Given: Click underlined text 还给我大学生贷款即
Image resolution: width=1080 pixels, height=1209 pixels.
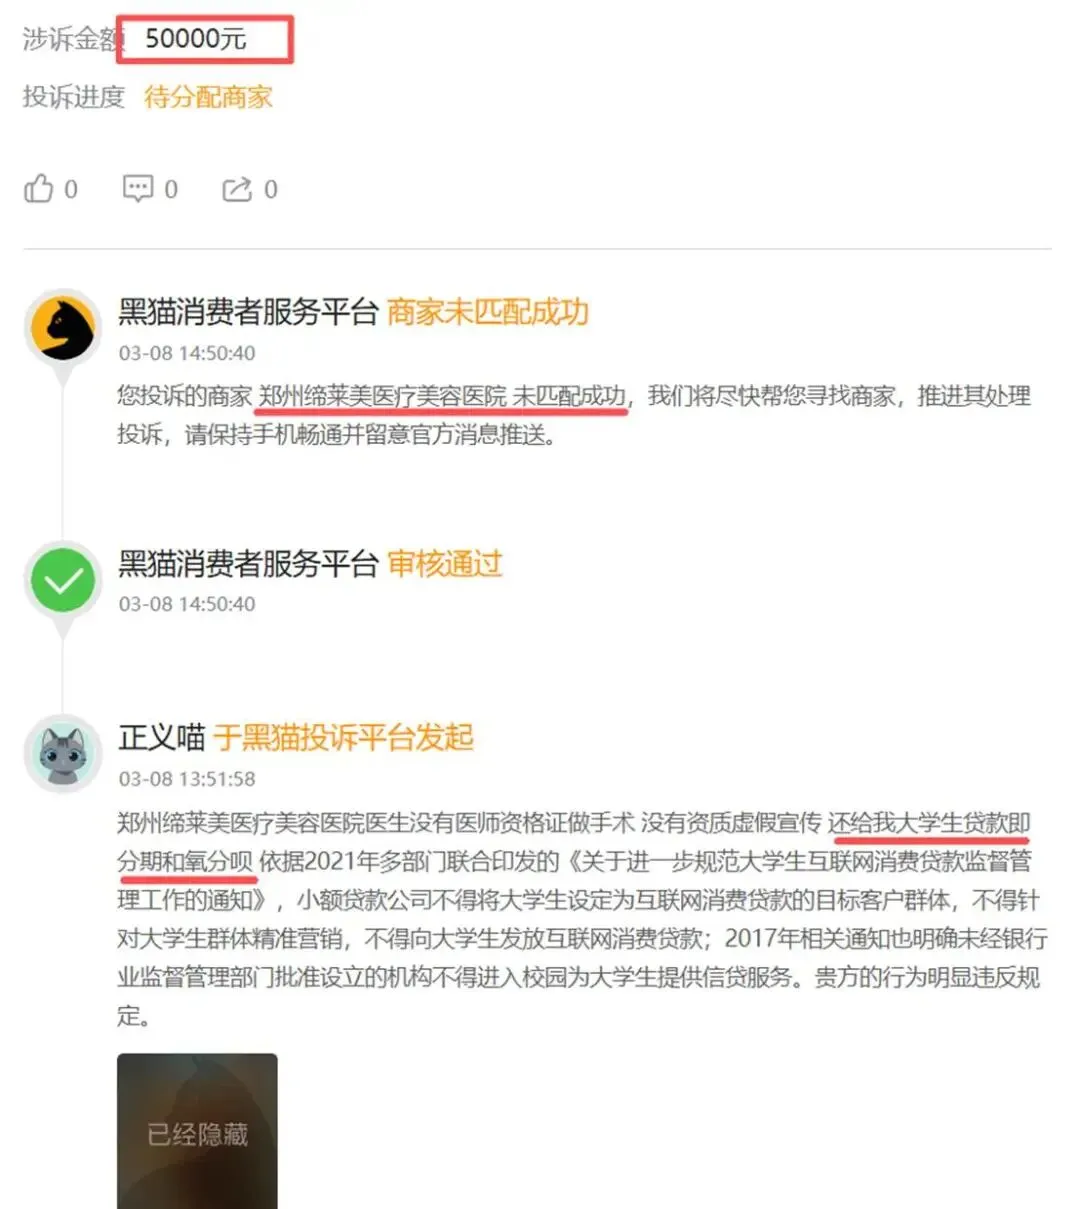Looking at the screenshot, I should 929,823.
